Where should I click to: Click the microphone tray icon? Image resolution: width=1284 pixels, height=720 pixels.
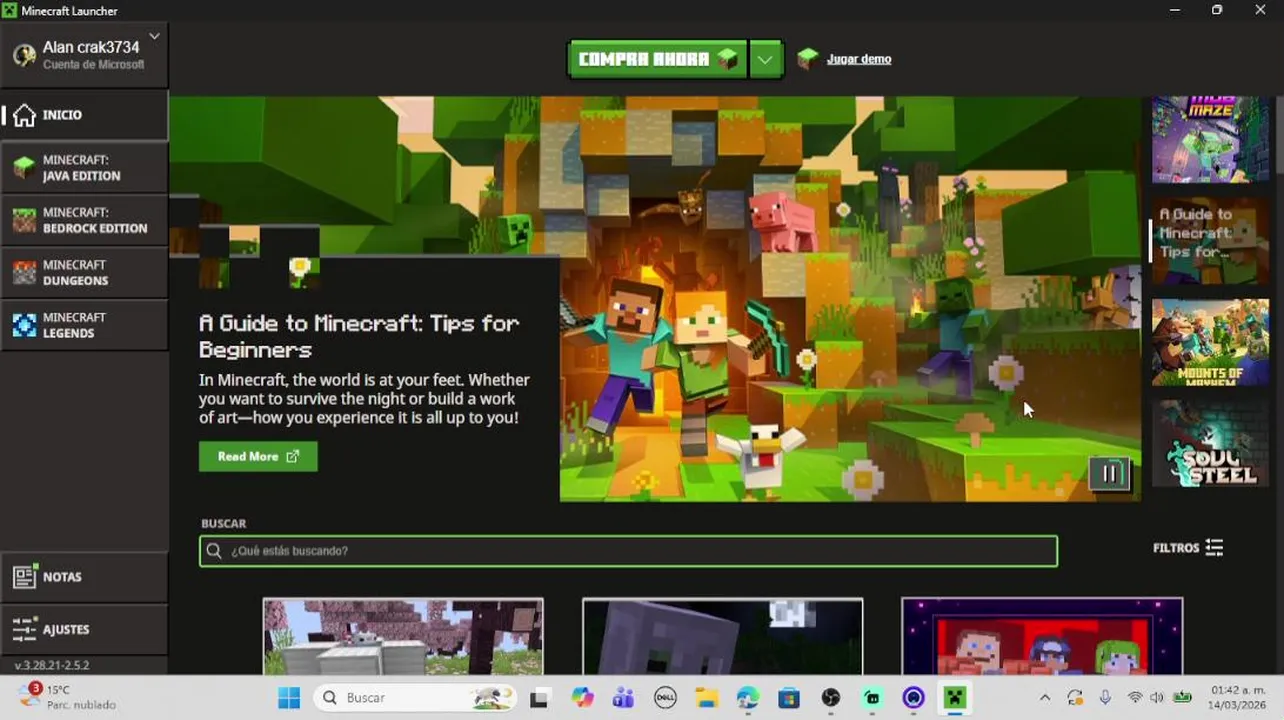[x=1105, y=698]
